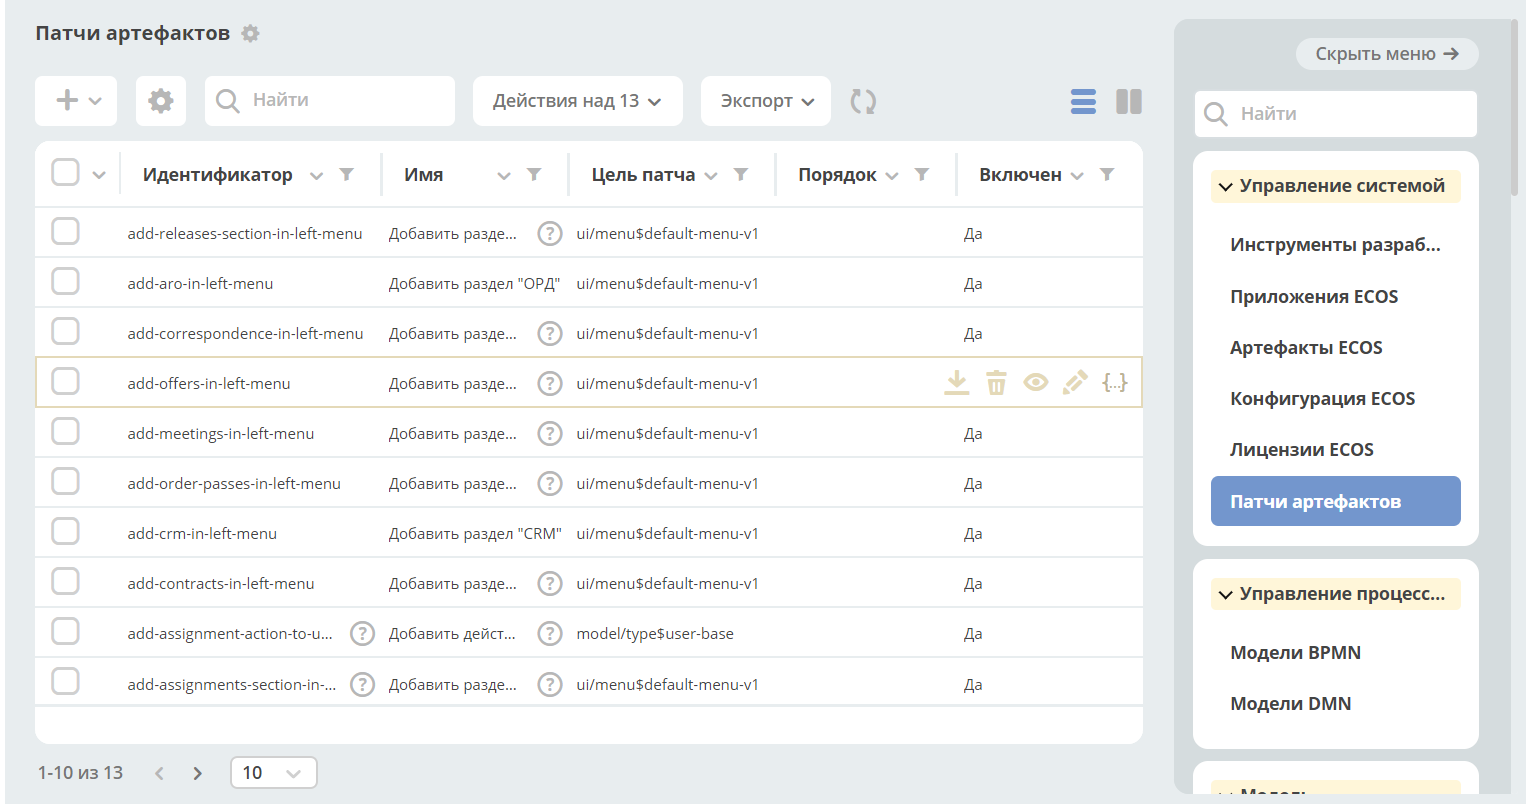Click add-crm-in-left-menu identifier cell
The height and width of the screenshot is (804, 1526).
202,534
